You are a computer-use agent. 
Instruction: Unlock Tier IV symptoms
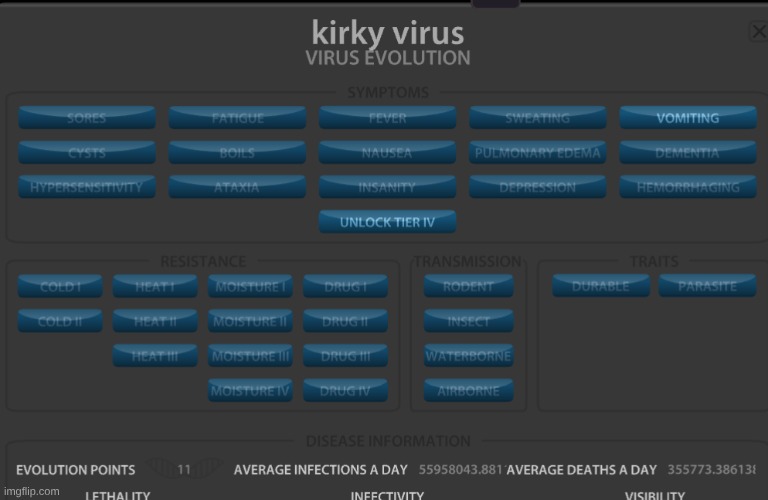tap(387, 222)
